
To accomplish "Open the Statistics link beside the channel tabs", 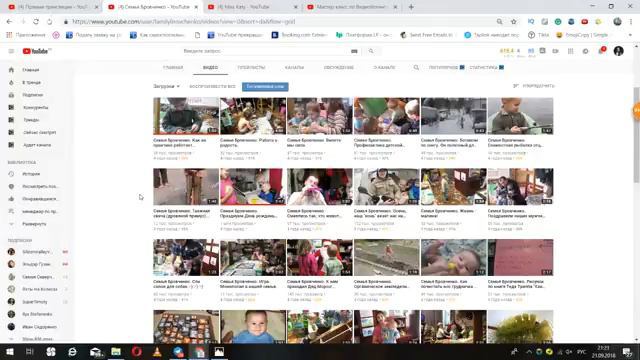I will click(487, 67).
